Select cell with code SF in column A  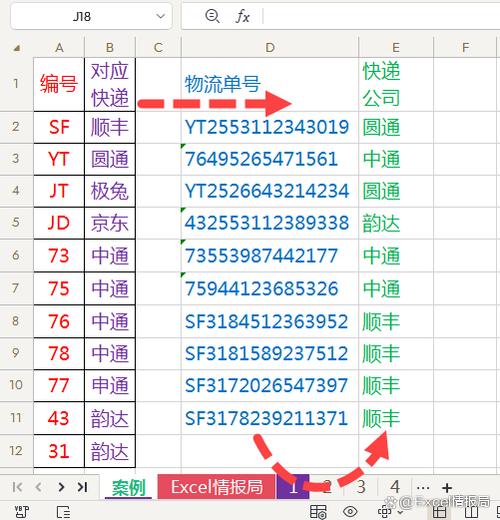(59, 127)
